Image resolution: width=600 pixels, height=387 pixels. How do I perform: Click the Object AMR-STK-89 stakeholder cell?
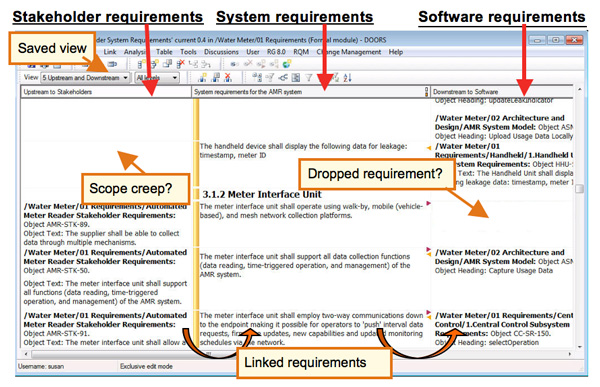point(105,224)
